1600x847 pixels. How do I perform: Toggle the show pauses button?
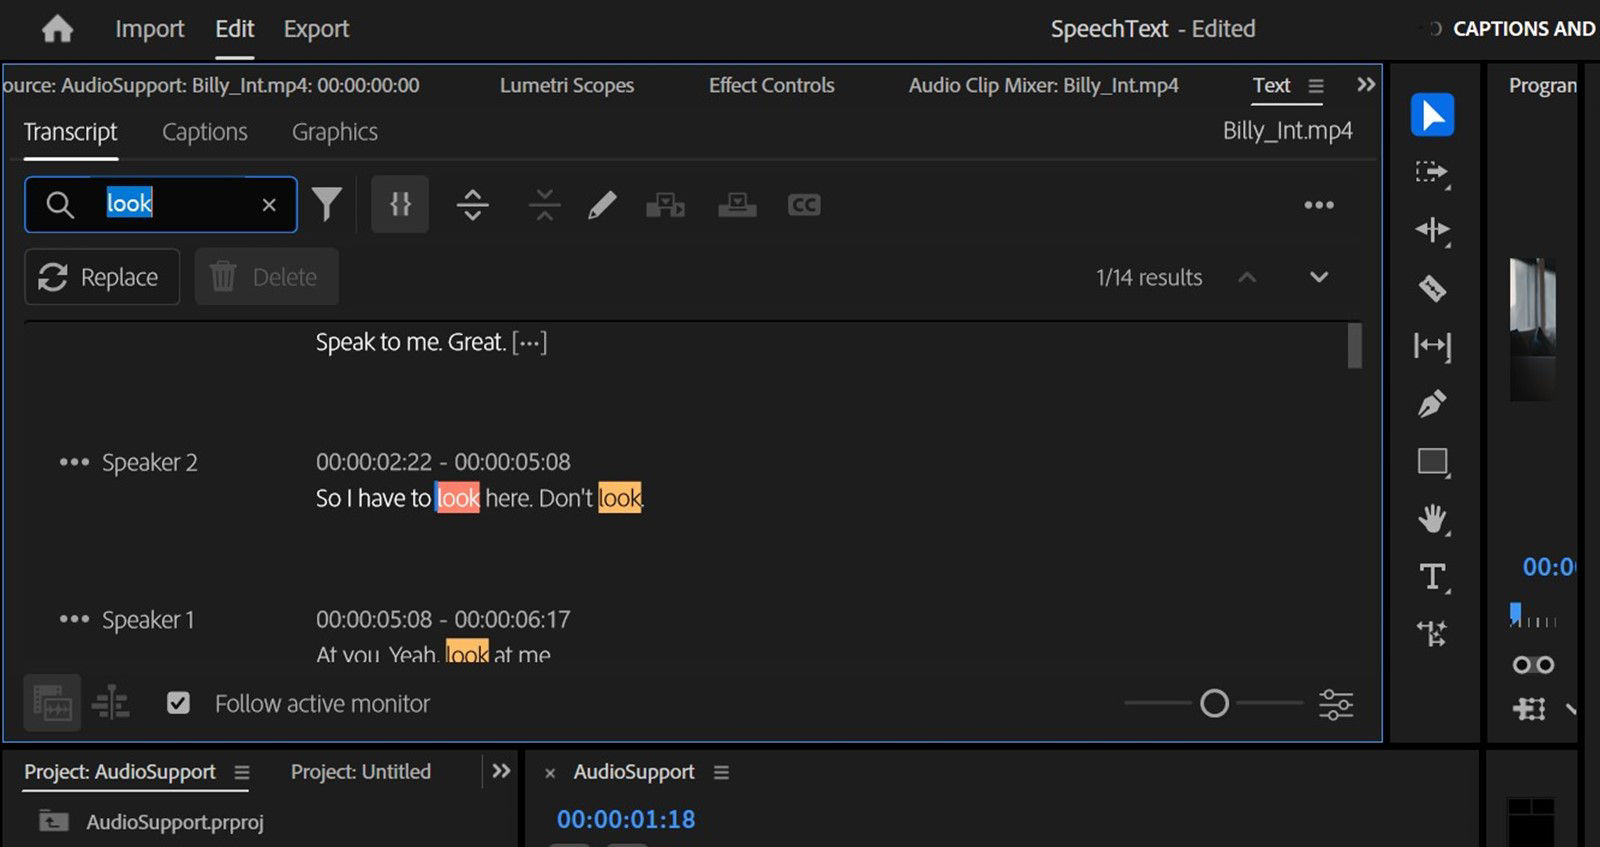pyautogui.click(x=400, y=204)
